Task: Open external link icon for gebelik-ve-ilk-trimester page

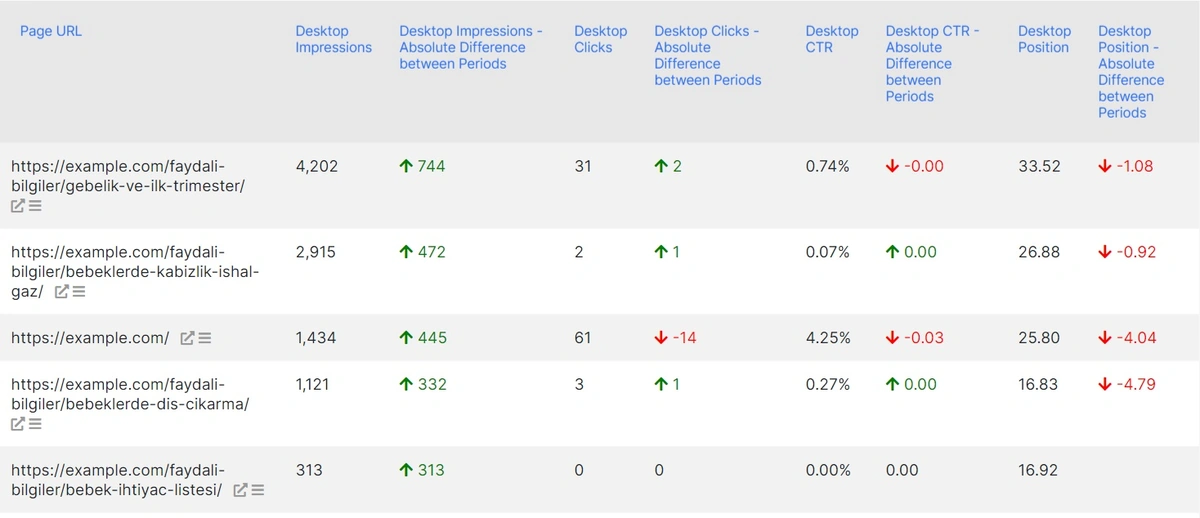Action: tap(18, 206)
